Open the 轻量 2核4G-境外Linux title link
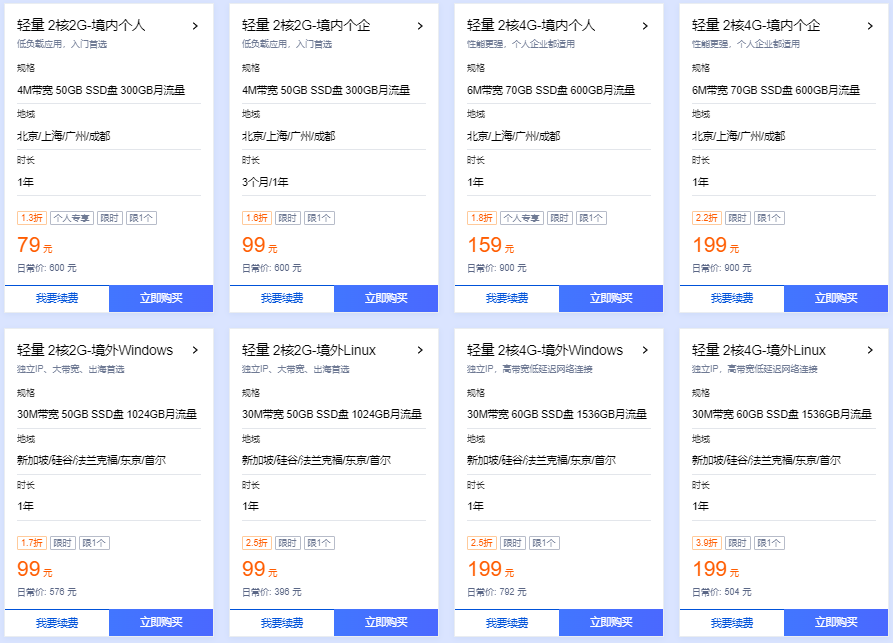The width and height of the screenshot is (893, 643). 759,350
